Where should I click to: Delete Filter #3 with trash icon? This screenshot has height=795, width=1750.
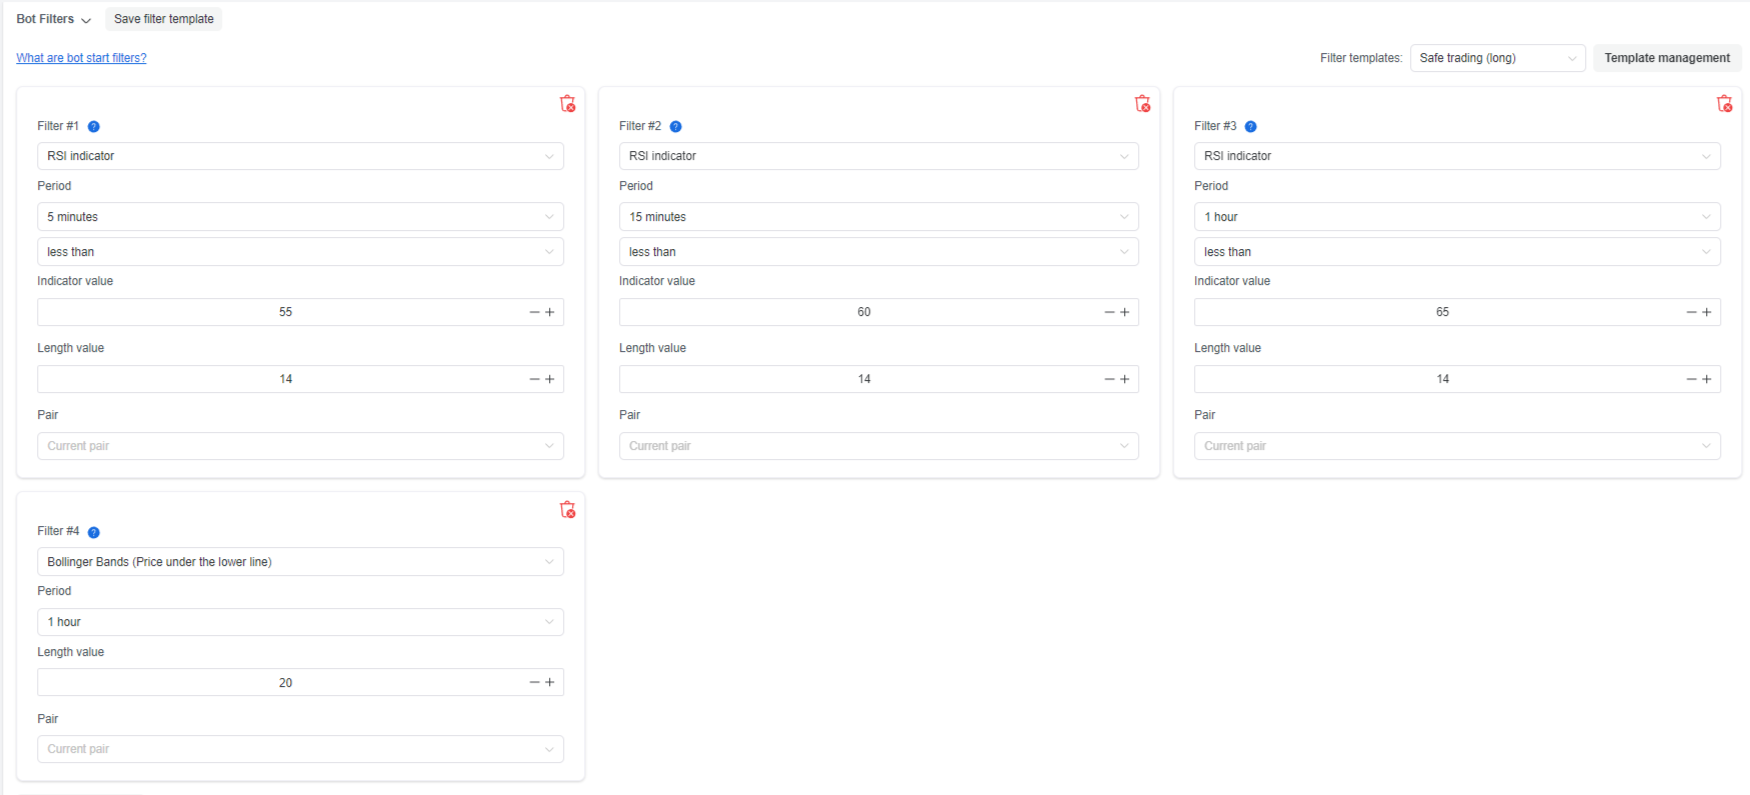pyautogui.click(x=1724, y=104)
